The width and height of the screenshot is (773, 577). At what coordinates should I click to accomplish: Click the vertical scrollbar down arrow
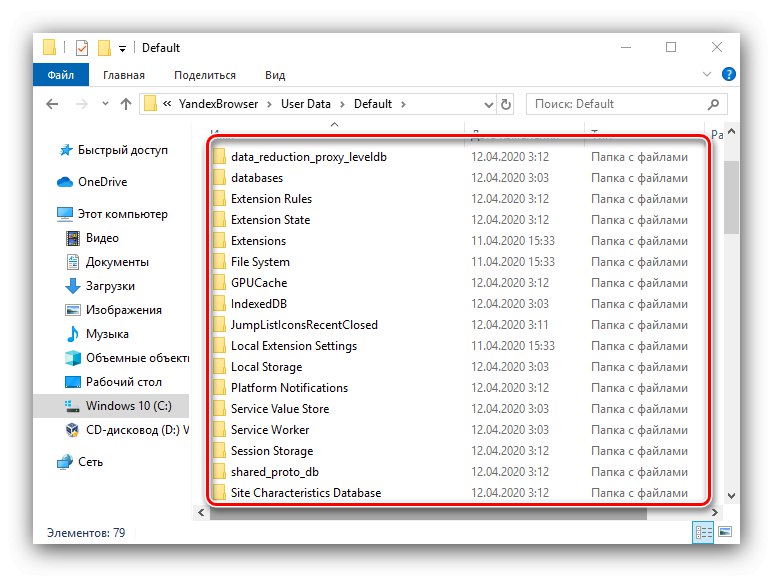pyautogui.click(x=732, y=496)
